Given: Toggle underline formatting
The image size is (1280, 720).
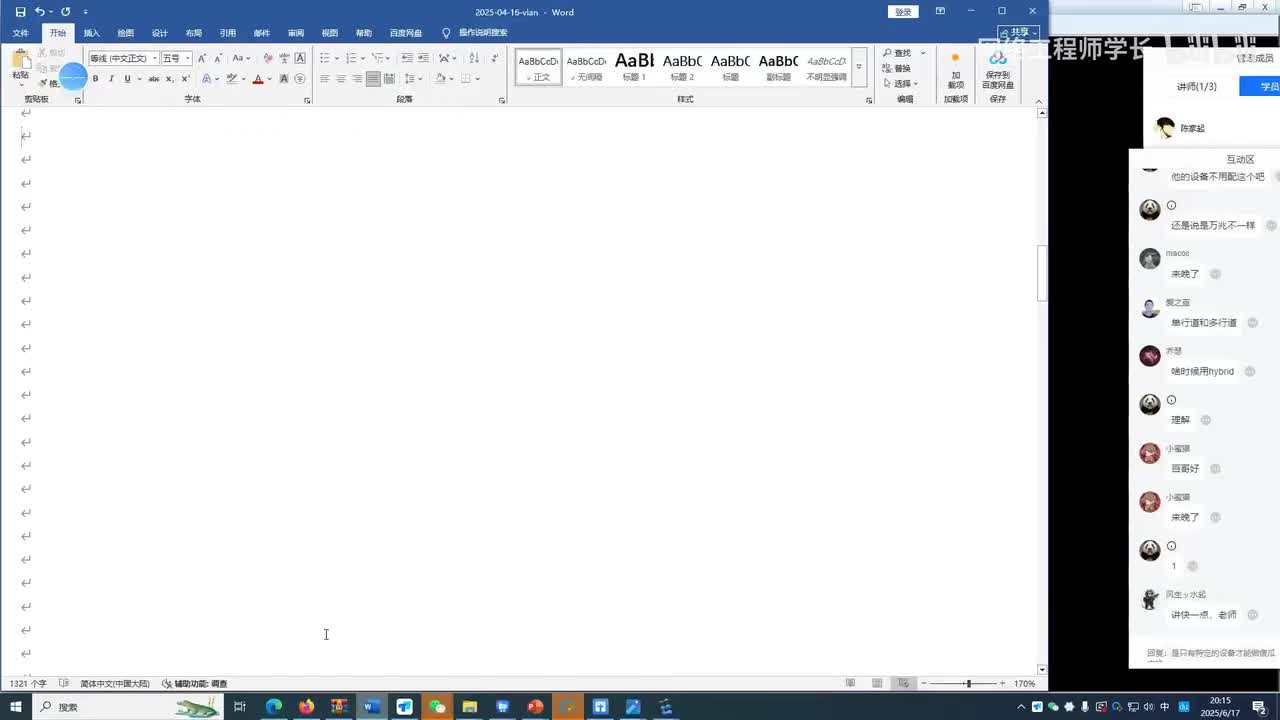Looking at the screenshot, I should tap(127, 79).
